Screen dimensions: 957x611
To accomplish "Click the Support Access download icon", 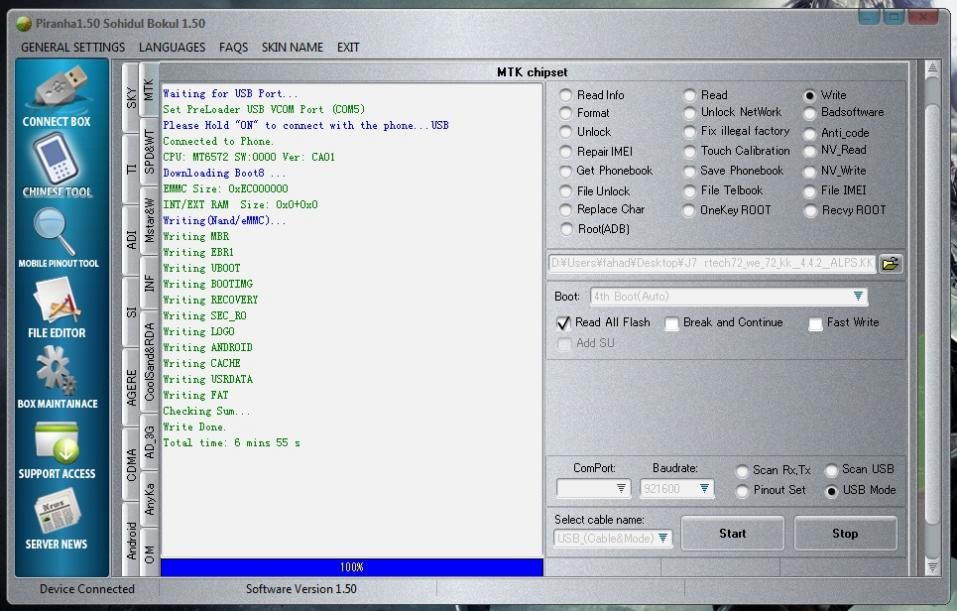I will [x=57, y=444].
